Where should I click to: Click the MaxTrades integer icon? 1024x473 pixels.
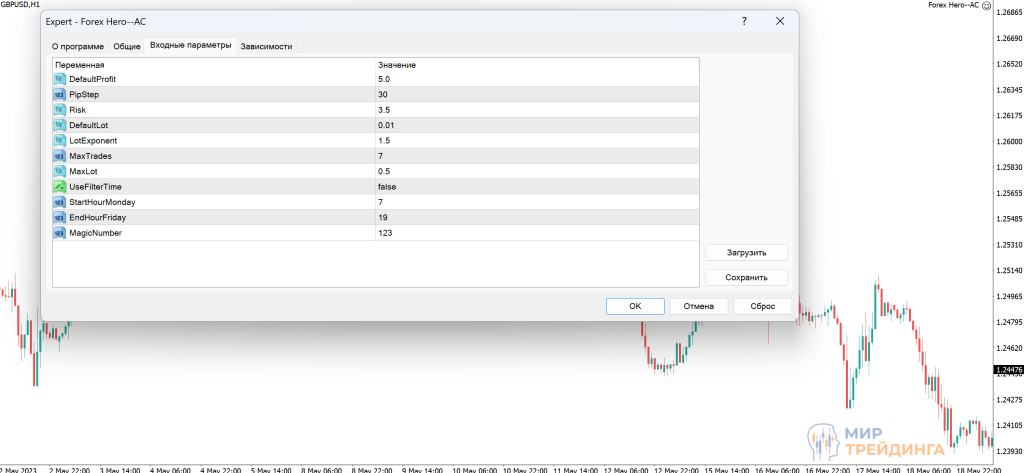[60, 156]
